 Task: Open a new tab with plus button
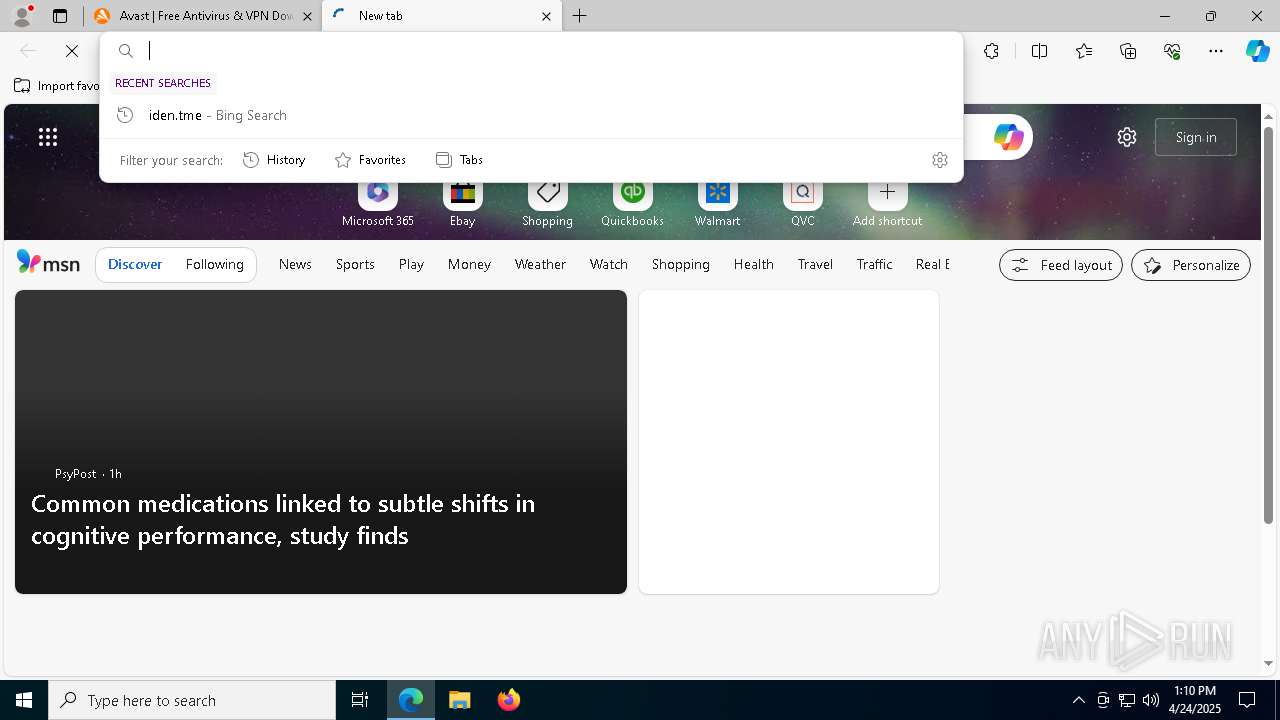point(580,16)
